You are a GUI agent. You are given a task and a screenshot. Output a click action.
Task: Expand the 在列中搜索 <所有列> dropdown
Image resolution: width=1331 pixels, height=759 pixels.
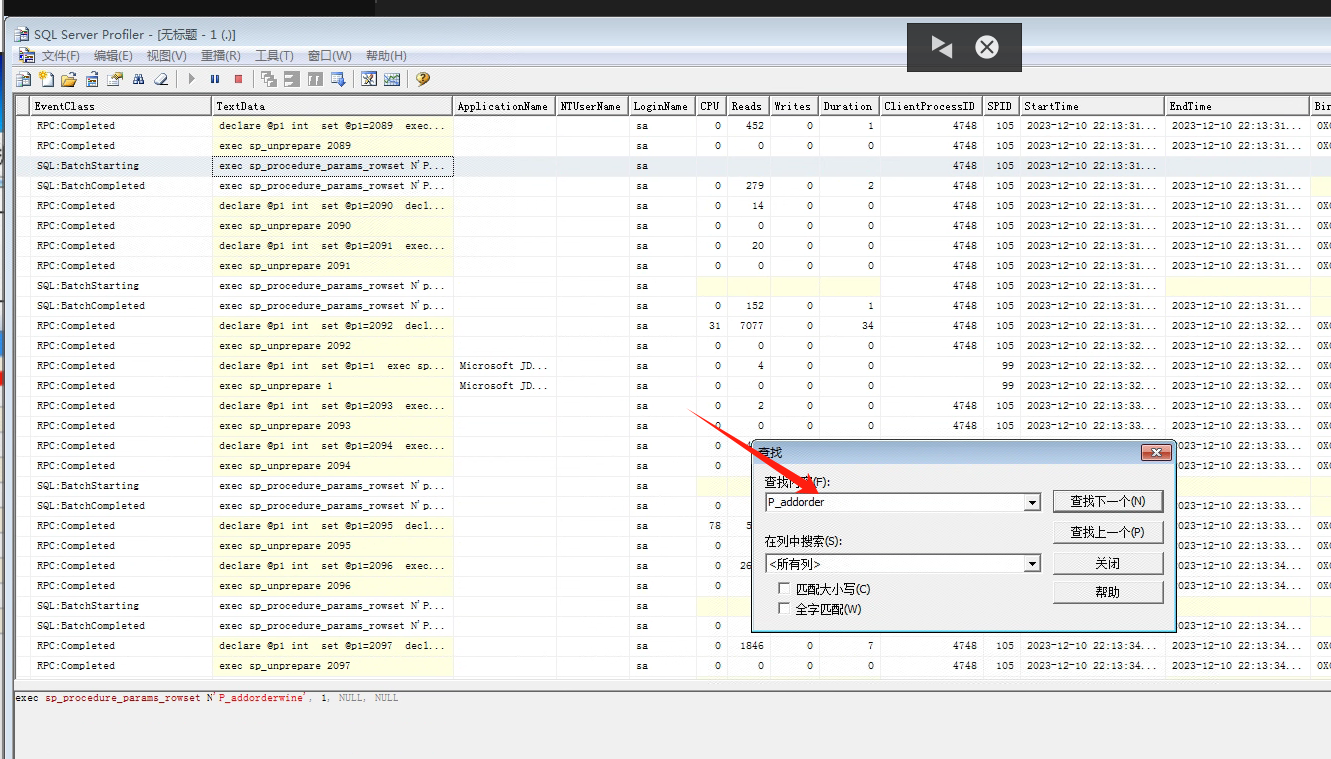[x=1033, y=564]
